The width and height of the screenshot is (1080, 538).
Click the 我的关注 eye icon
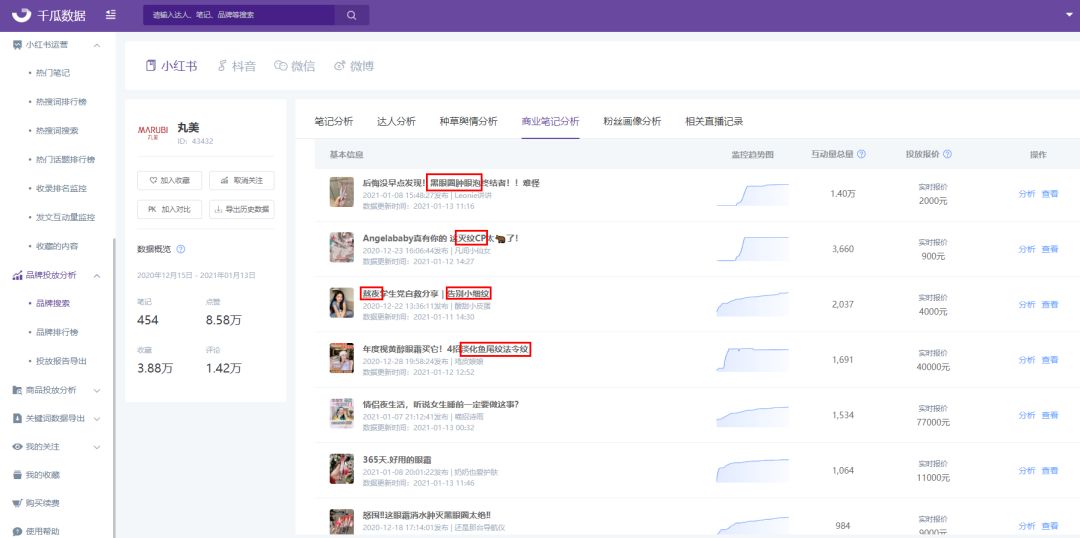(x=18, y=447)
